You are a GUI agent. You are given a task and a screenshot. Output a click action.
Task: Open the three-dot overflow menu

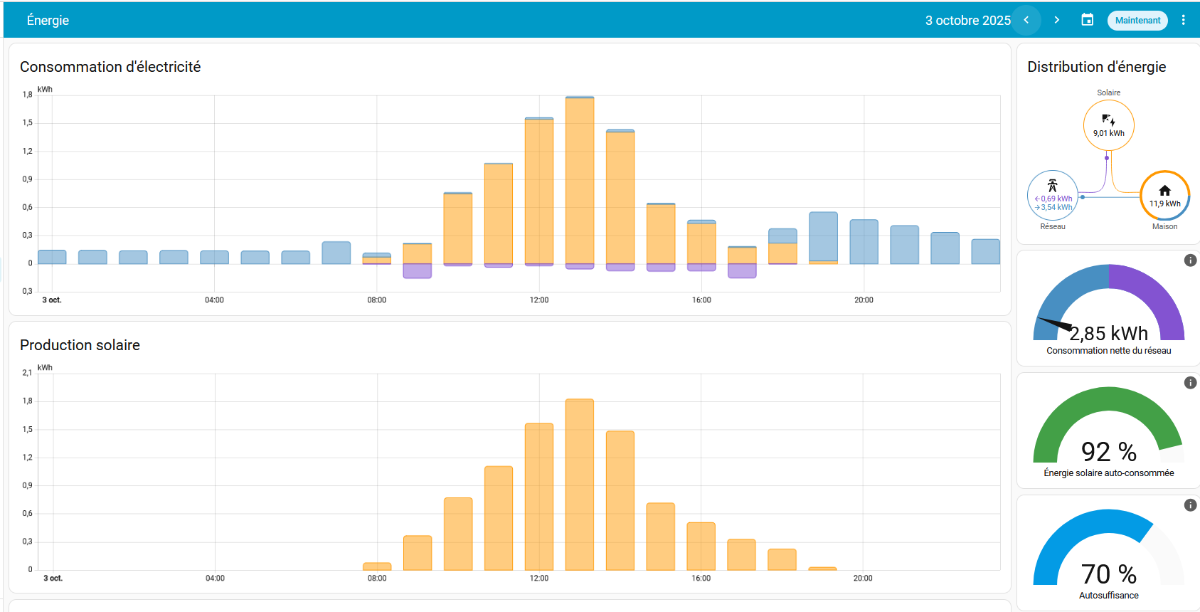point(1184,20)
